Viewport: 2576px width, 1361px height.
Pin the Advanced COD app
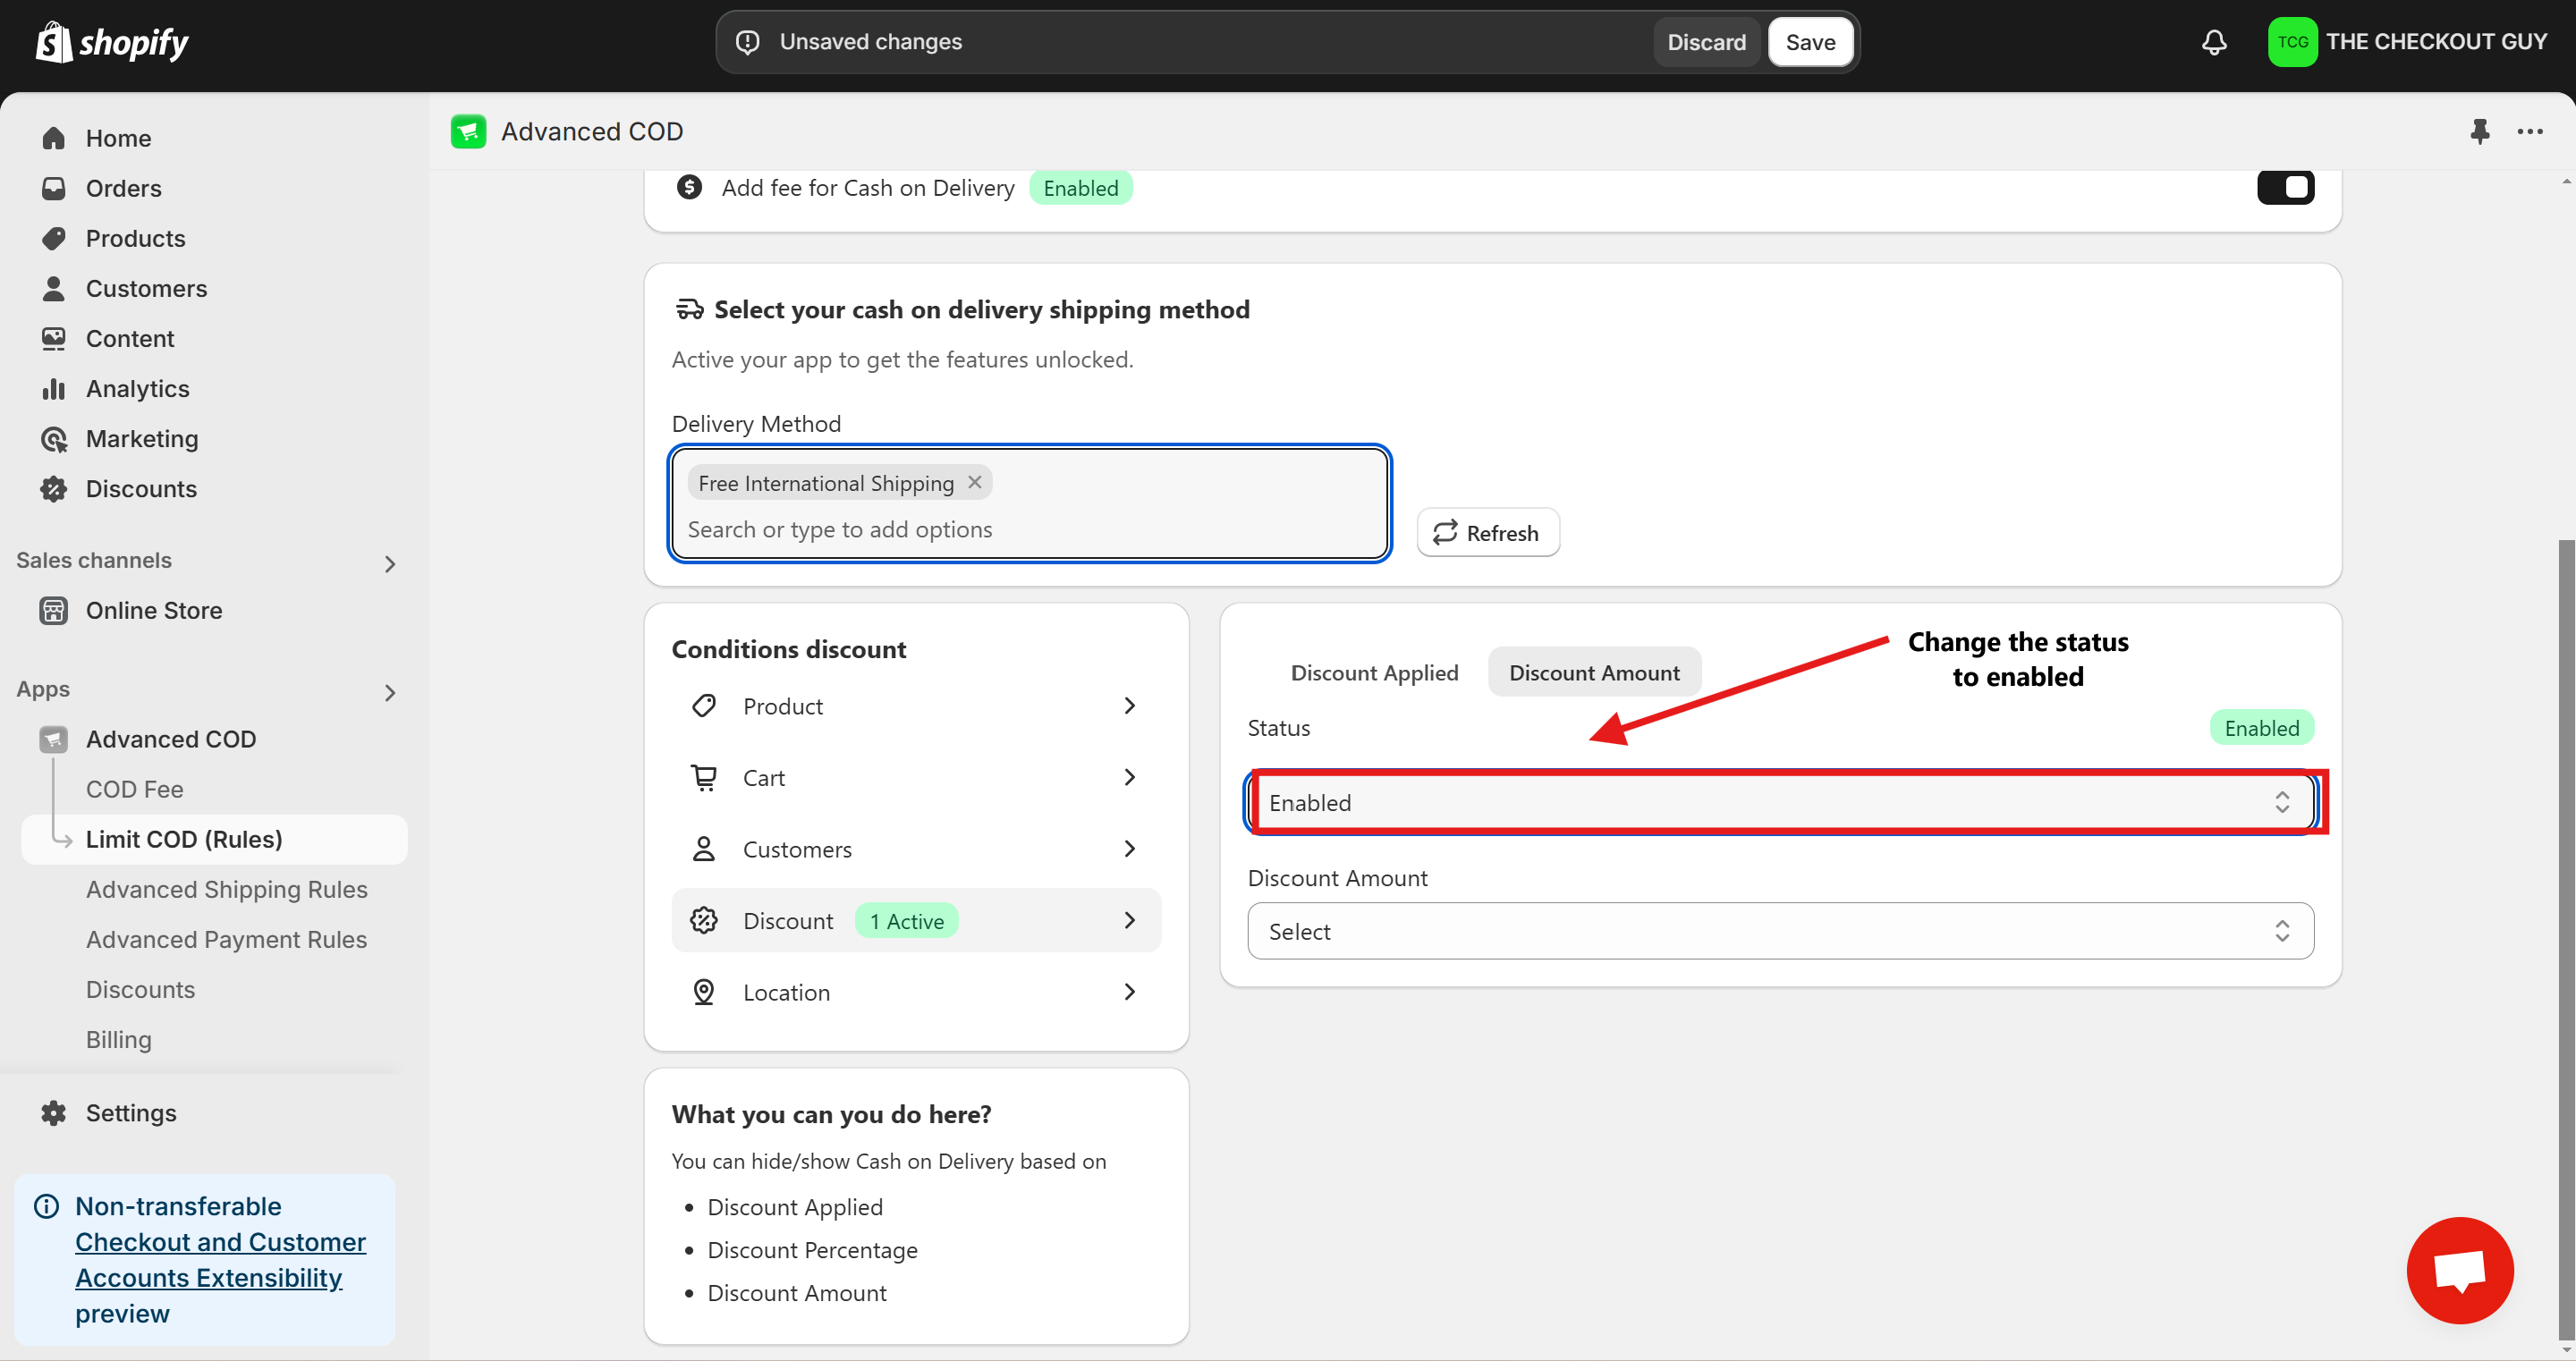point(2480,131)
